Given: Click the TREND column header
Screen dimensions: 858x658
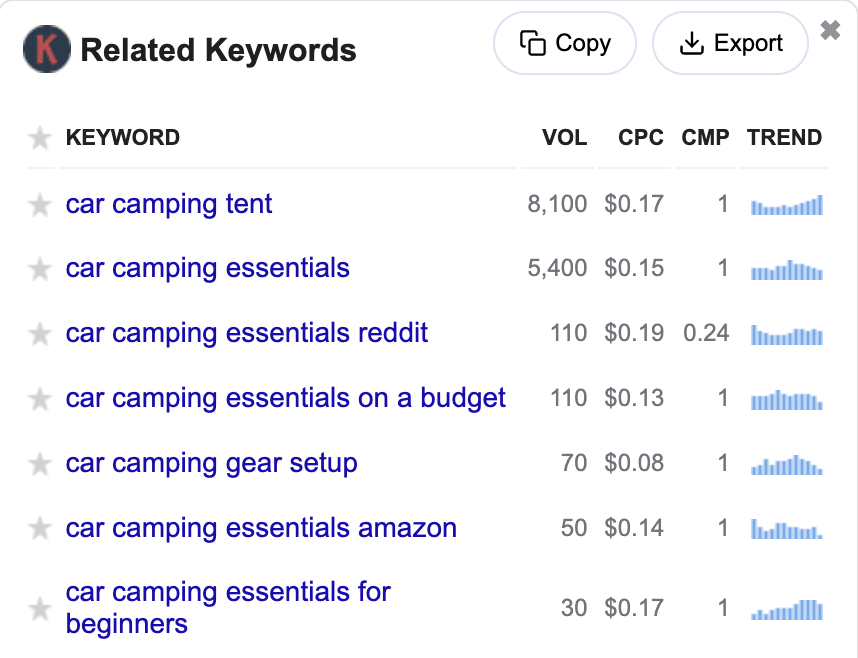Looking at the screenshot, I should click(784, 138).
